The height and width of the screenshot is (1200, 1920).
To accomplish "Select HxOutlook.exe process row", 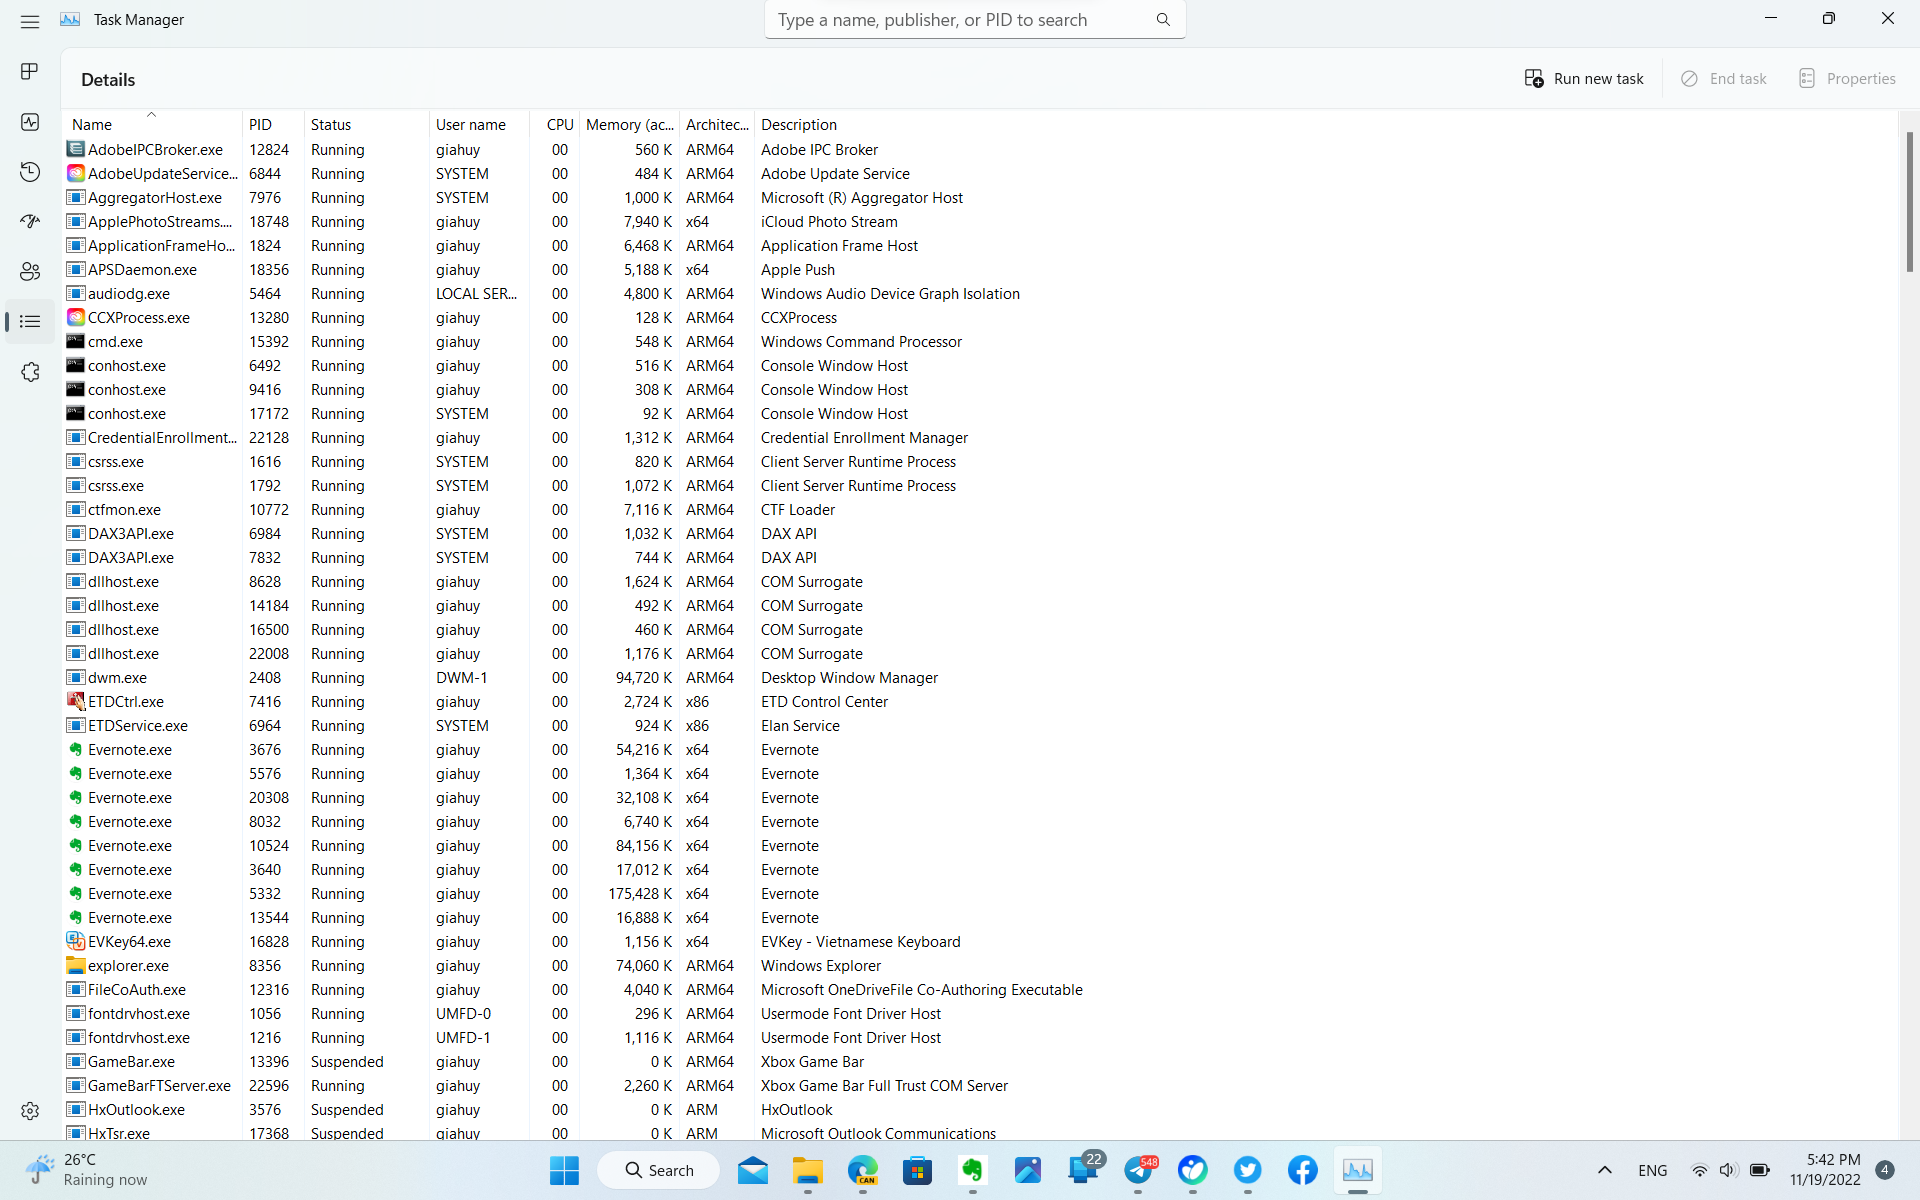I will click(x=980, y=1109).
